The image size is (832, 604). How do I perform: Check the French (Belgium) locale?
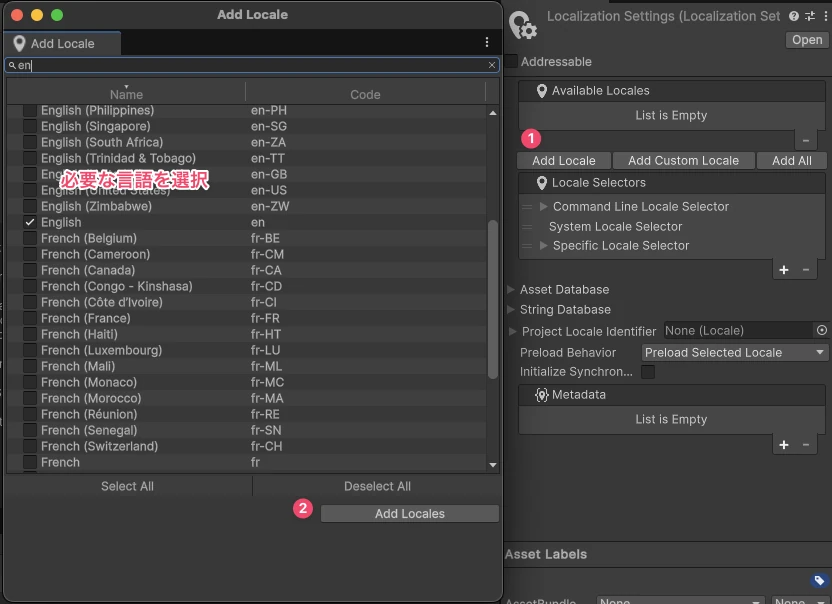pyautogui.click(x=30, y=238)
